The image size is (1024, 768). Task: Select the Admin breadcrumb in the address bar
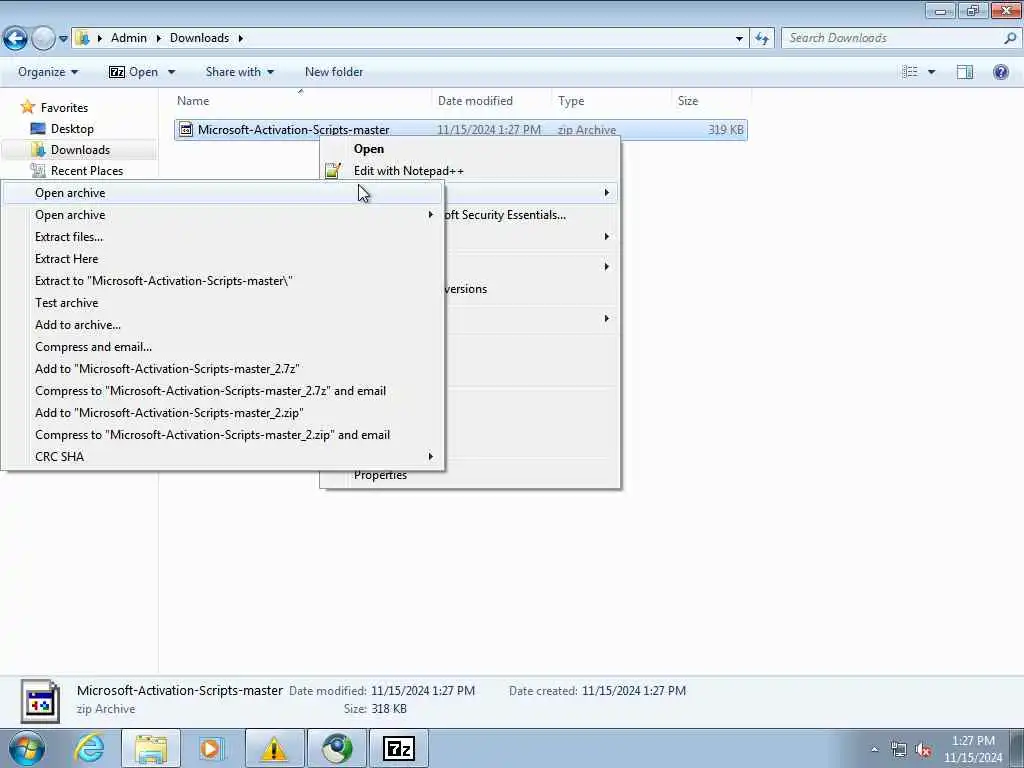coord(129,38)
